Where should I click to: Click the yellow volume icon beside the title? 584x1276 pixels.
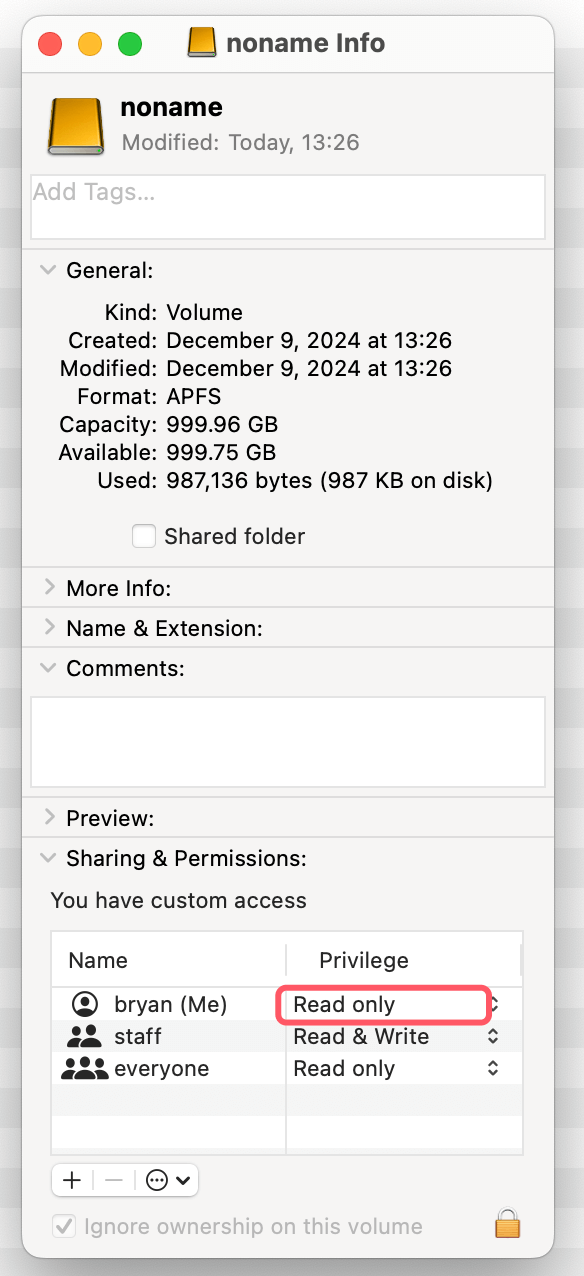pos(203,42)
